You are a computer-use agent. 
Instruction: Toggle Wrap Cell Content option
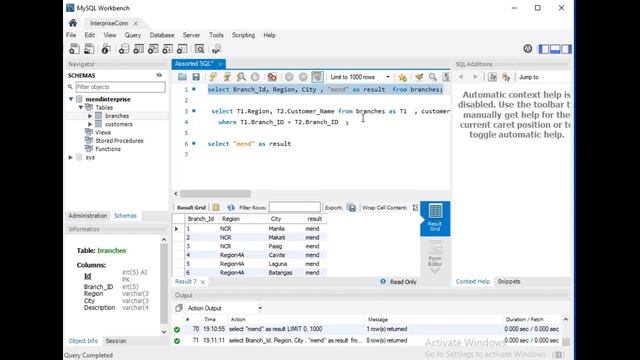pyautogui.click(x=415, y=207)
